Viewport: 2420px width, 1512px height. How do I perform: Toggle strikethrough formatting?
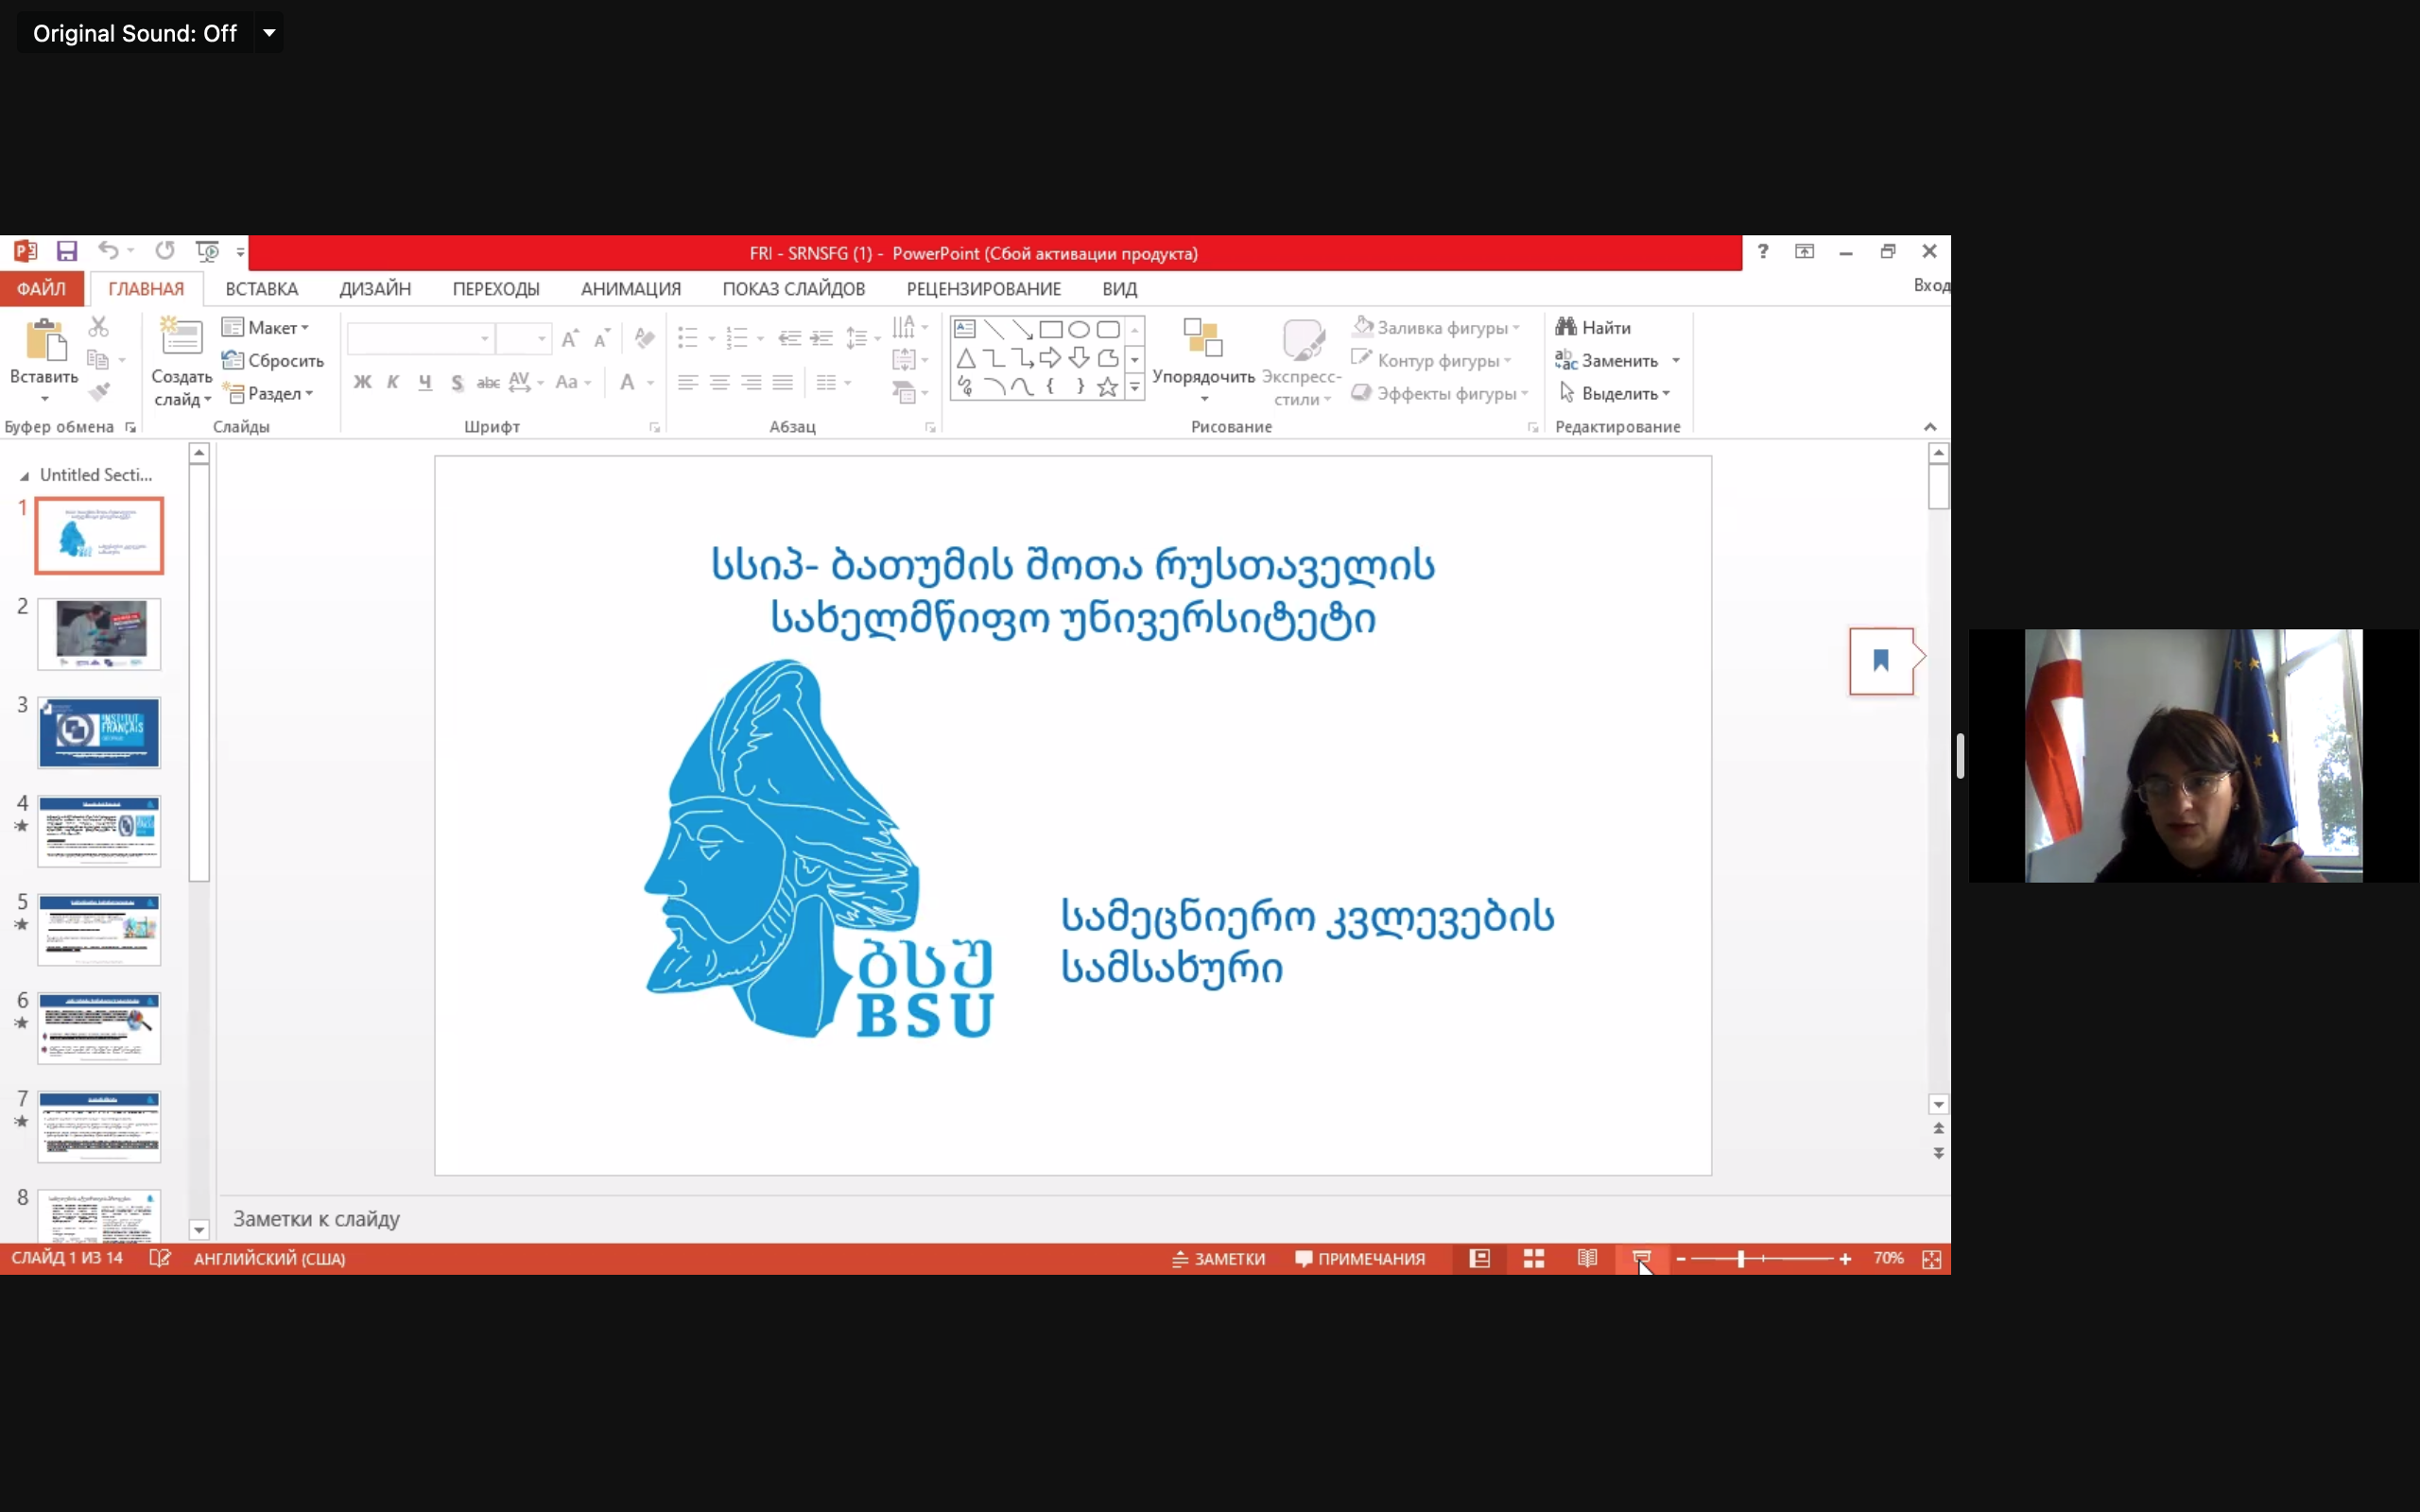pyautogui.click(x=489, y=382)
